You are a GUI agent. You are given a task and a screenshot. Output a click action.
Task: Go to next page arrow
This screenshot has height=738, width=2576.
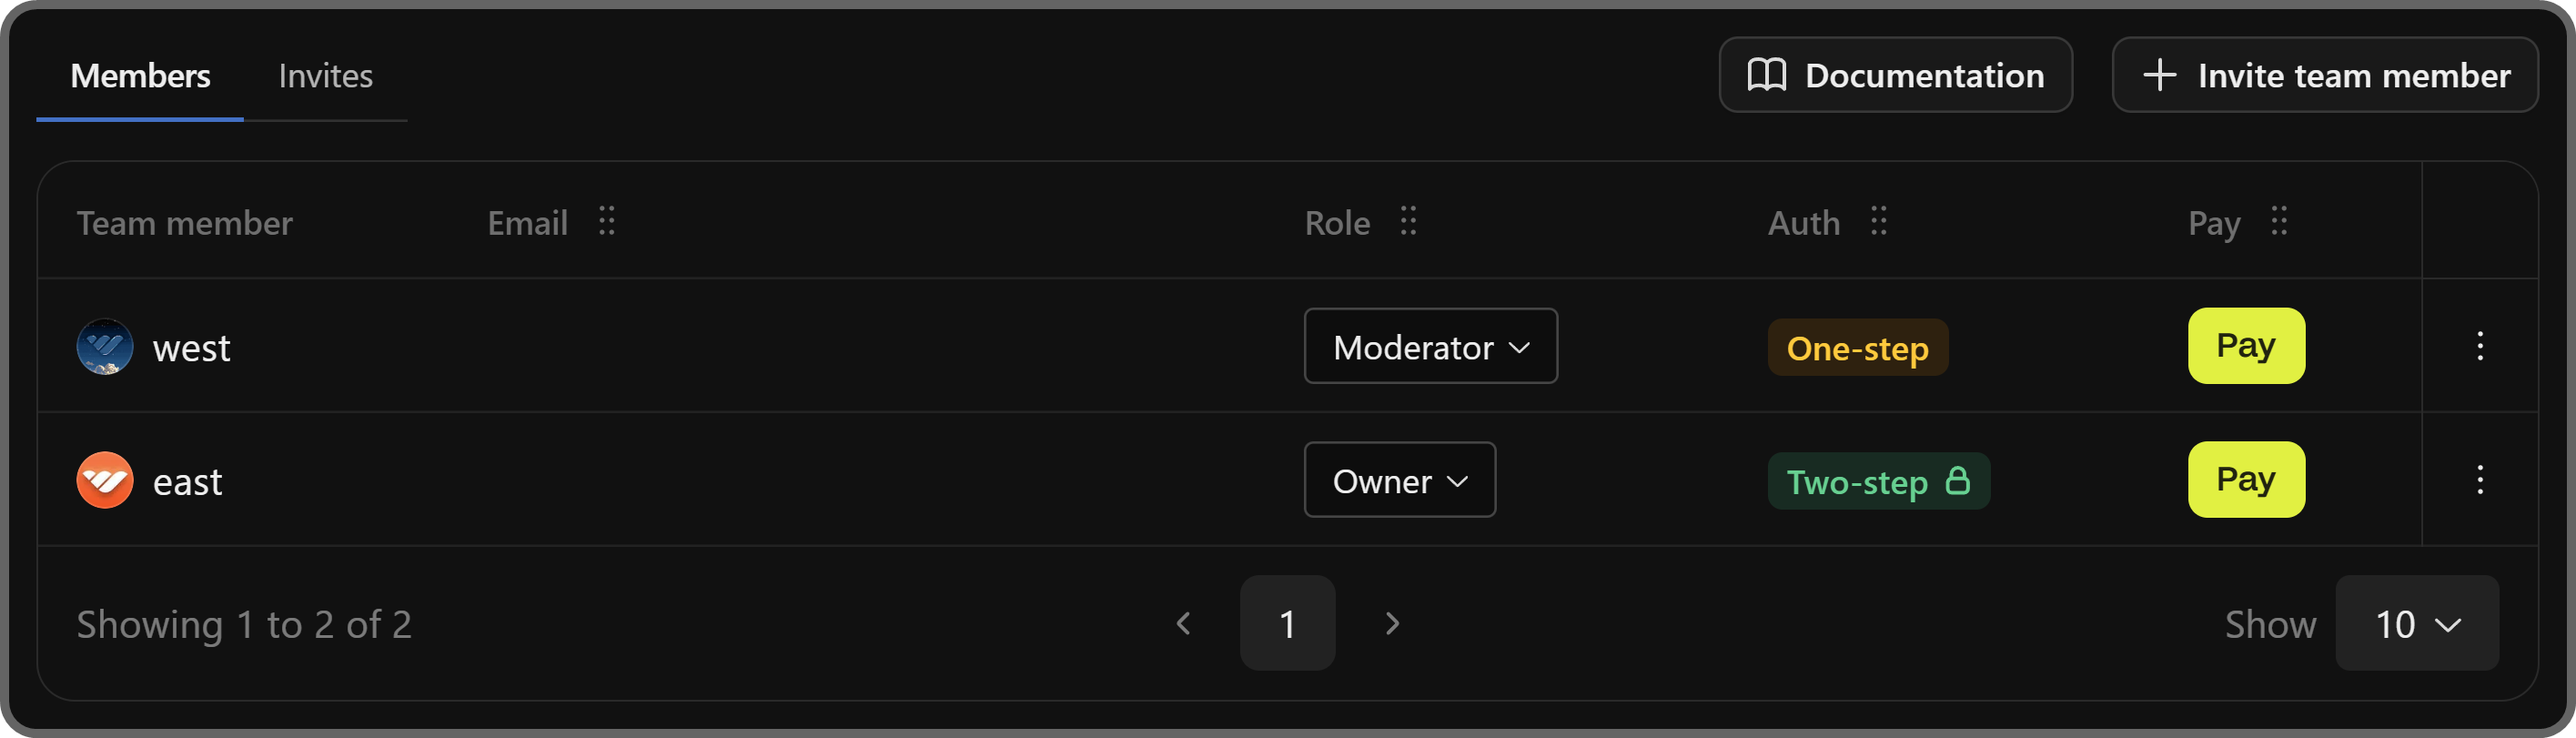1392,624
